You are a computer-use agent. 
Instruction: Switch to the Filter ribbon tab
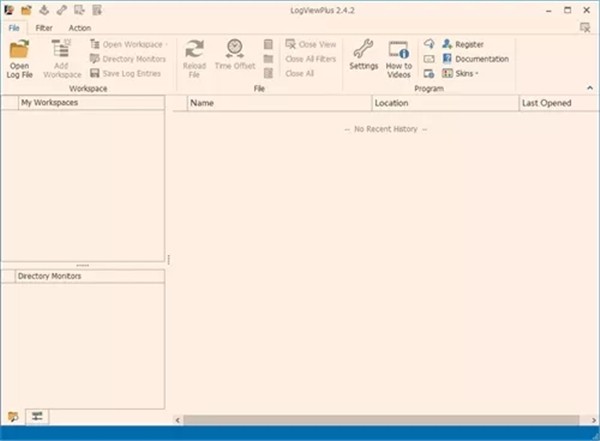pyautogui.click(x=44, y=28)
